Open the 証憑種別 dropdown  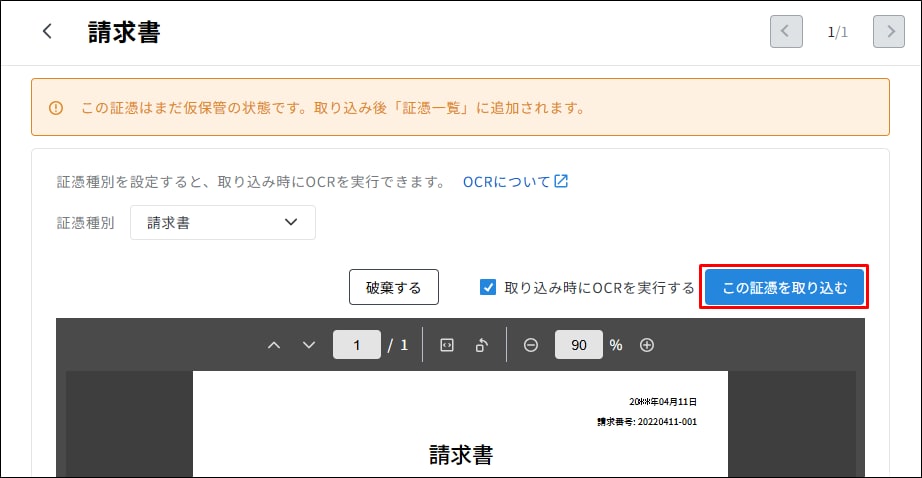[222, 222]
